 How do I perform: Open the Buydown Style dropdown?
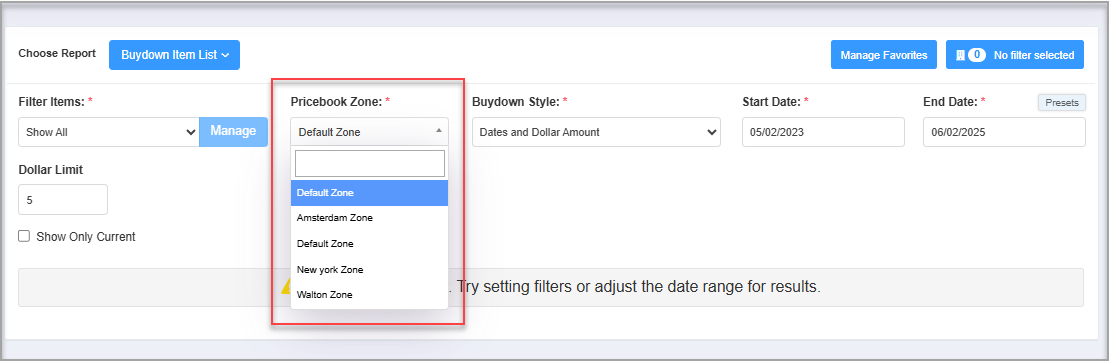(x=596, y=132)
